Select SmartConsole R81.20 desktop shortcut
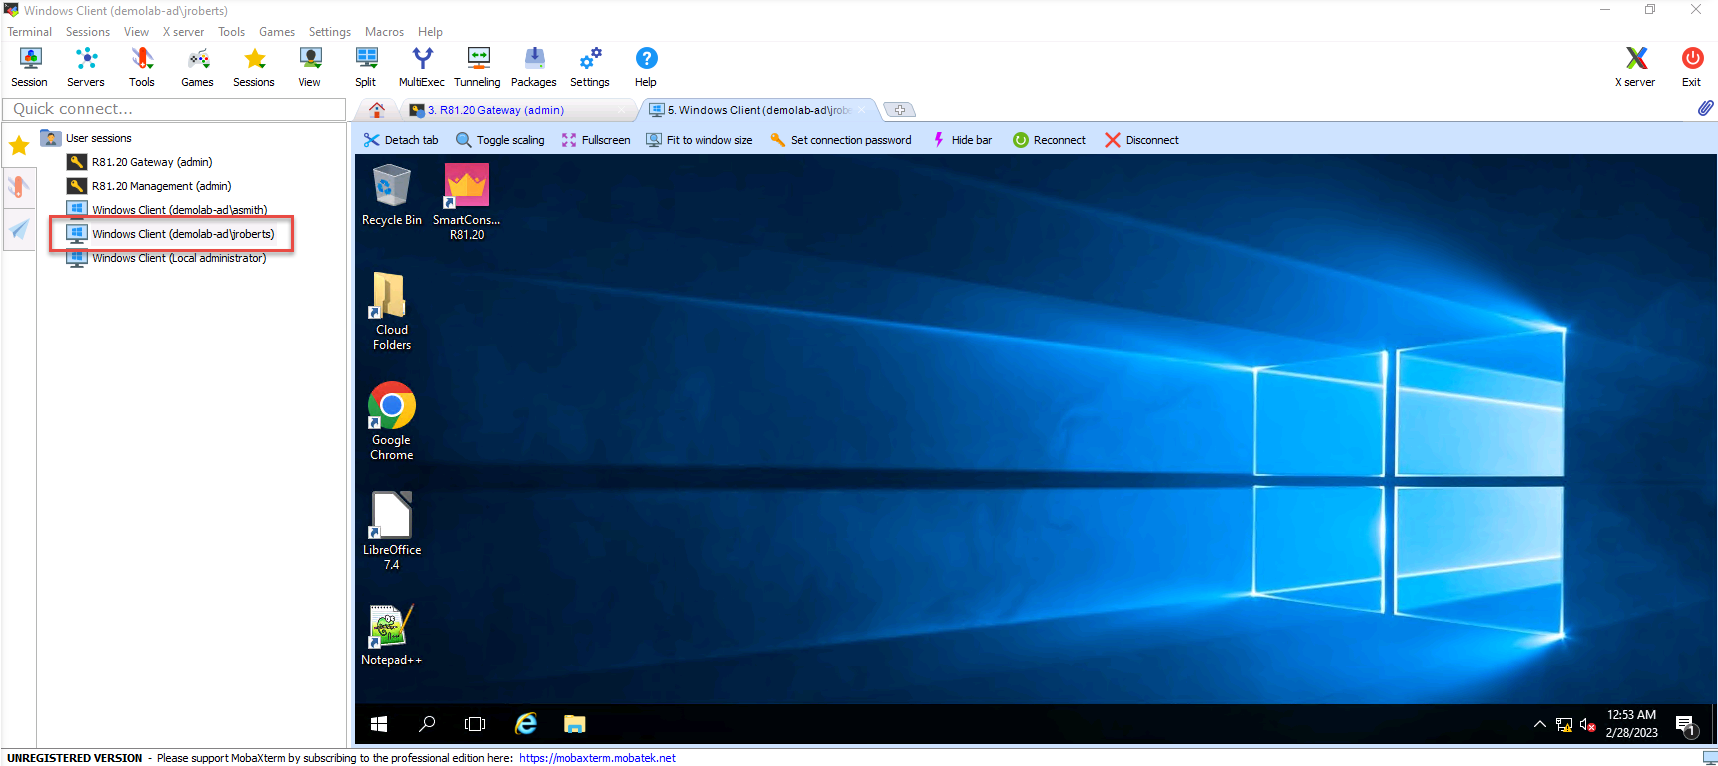 point(467,201)
